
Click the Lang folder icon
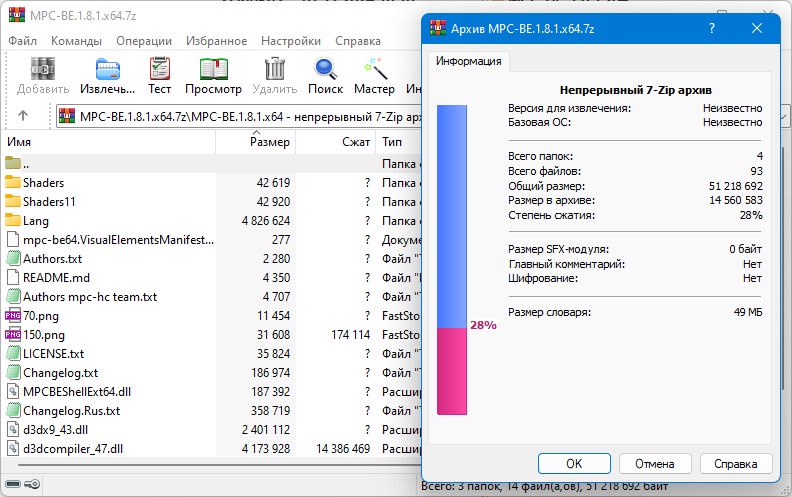point(13,220)
